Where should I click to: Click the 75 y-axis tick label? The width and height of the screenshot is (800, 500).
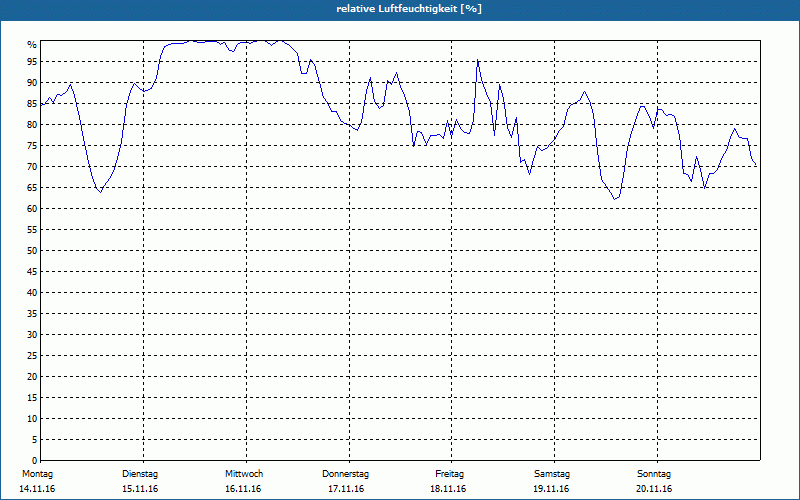click(32, 146)
